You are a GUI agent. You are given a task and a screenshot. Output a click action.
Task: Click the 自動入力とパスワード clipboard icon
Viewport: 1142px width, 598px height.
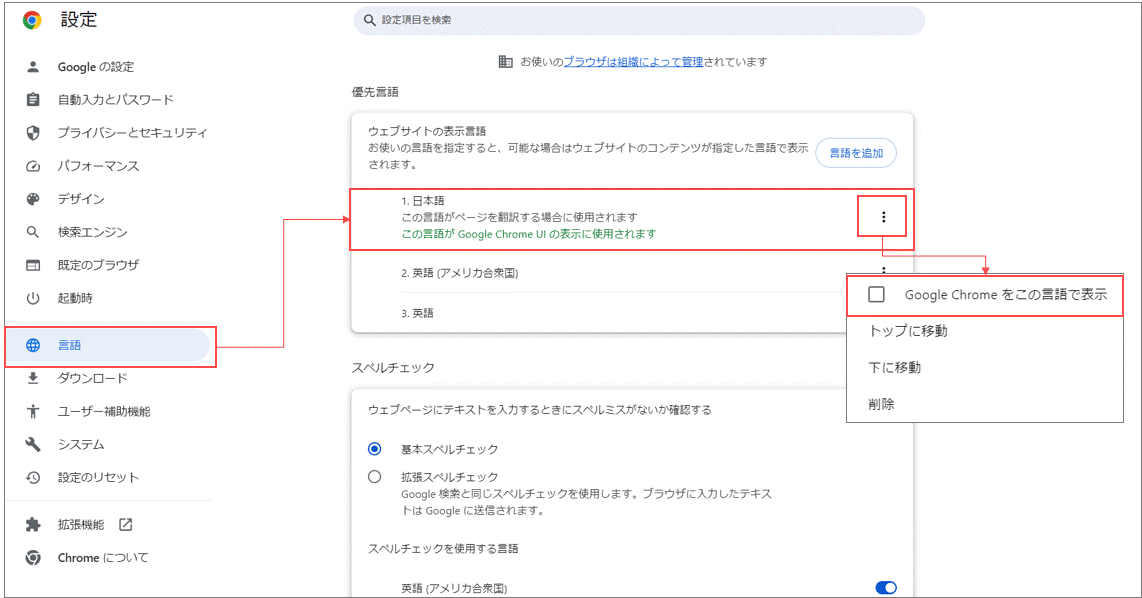click(33, 100)
